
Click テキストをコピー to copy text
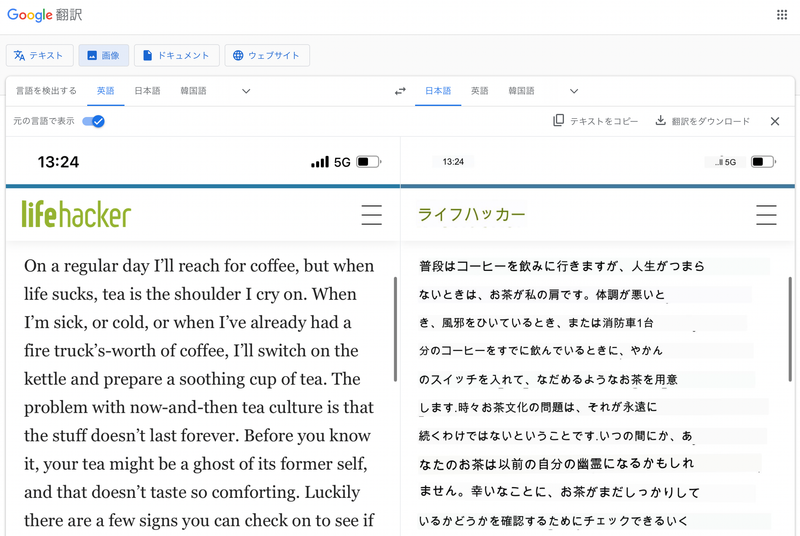tap(595, 121)
